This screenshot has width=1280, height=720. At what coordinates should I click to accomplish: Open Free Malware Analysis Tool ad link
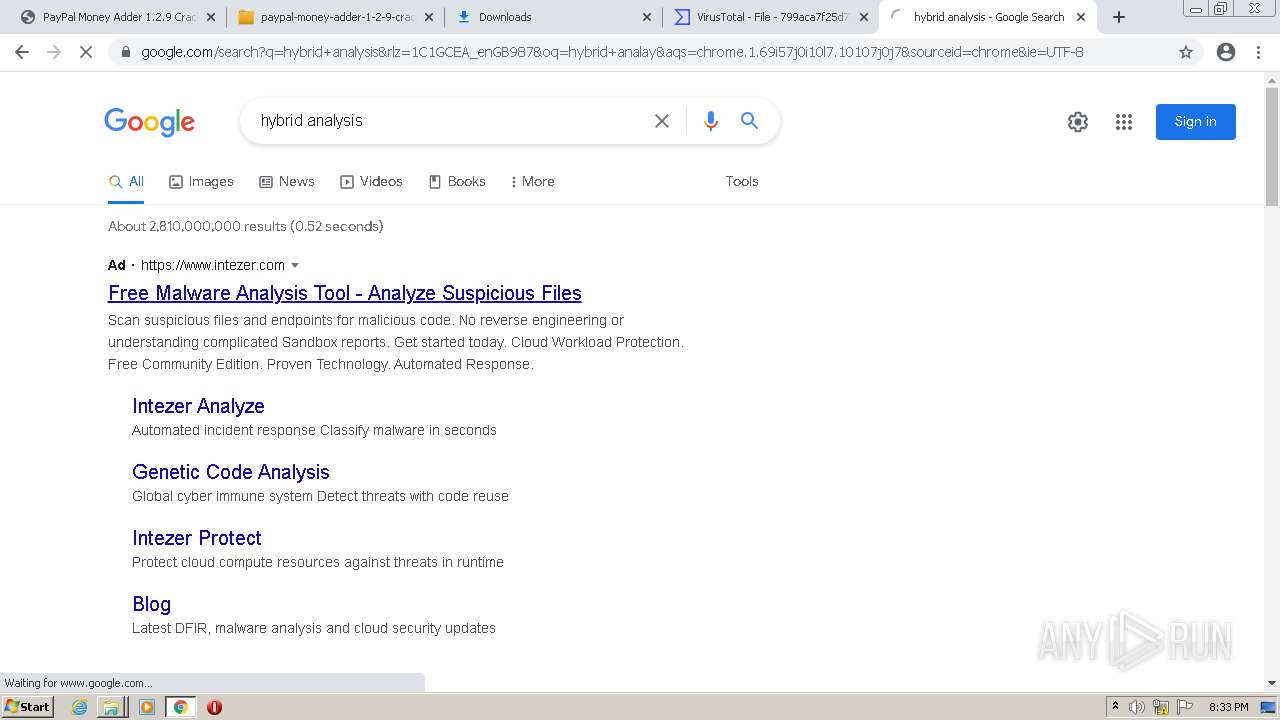tap(345, 293)
